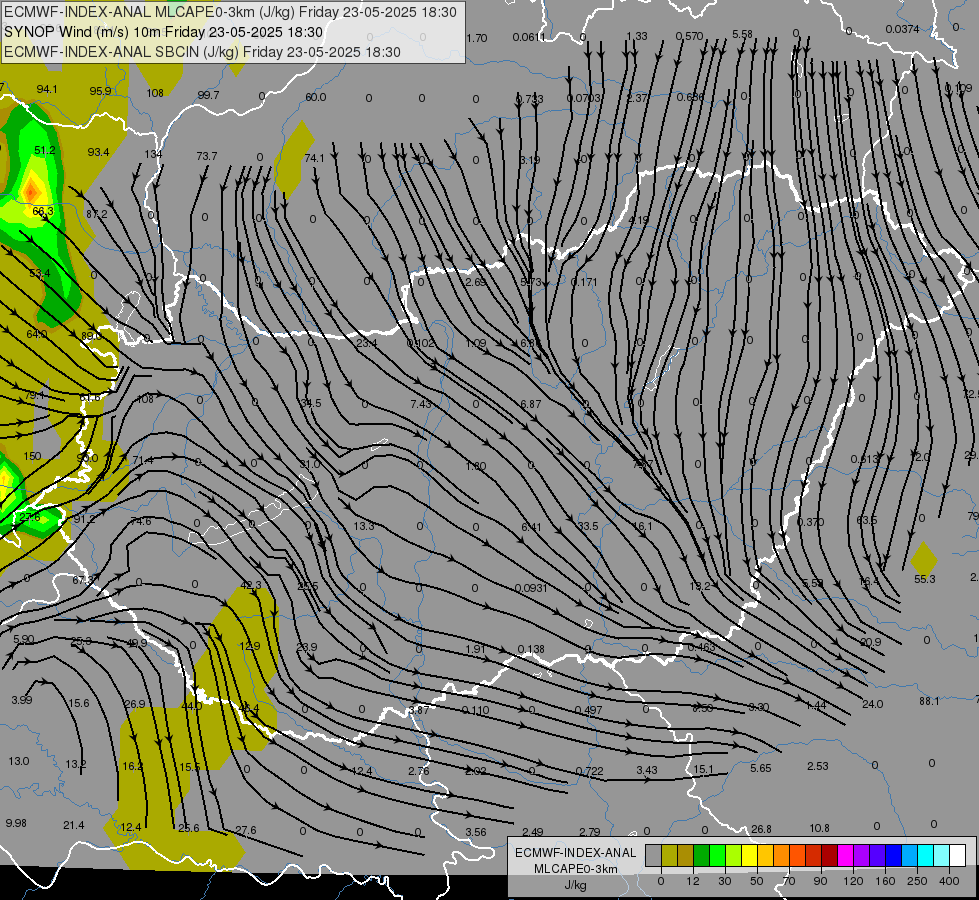Click the map value 3.87
The image size is (979, 900).
click(419, 710)
